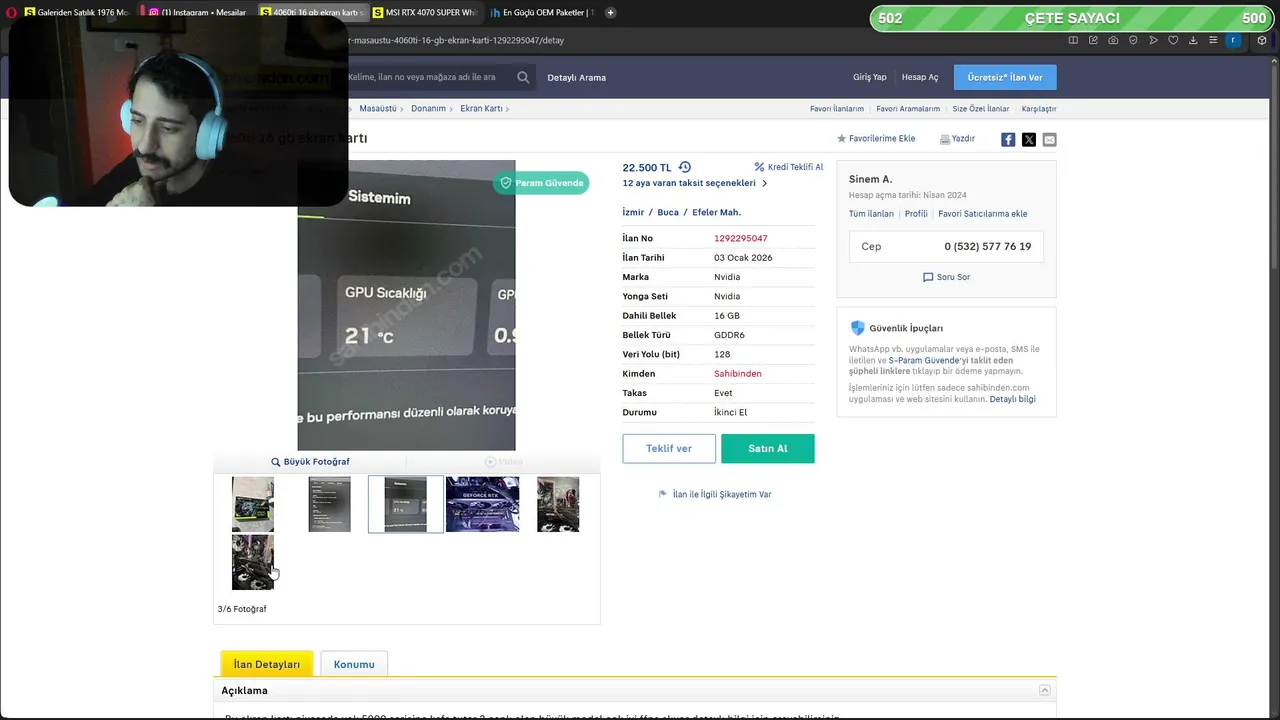Open Donanım breadcrumb category
This screenshot has width=1280, height=720.
[x=428, y=108]
